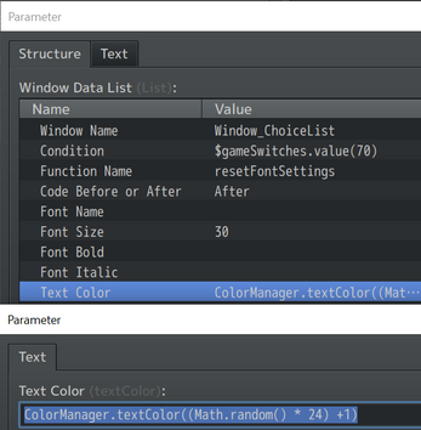This screenshot has height=430, width=421.
Task: Select the Text tab in lower Parameter dialog
Action: (x=33, y=357)
